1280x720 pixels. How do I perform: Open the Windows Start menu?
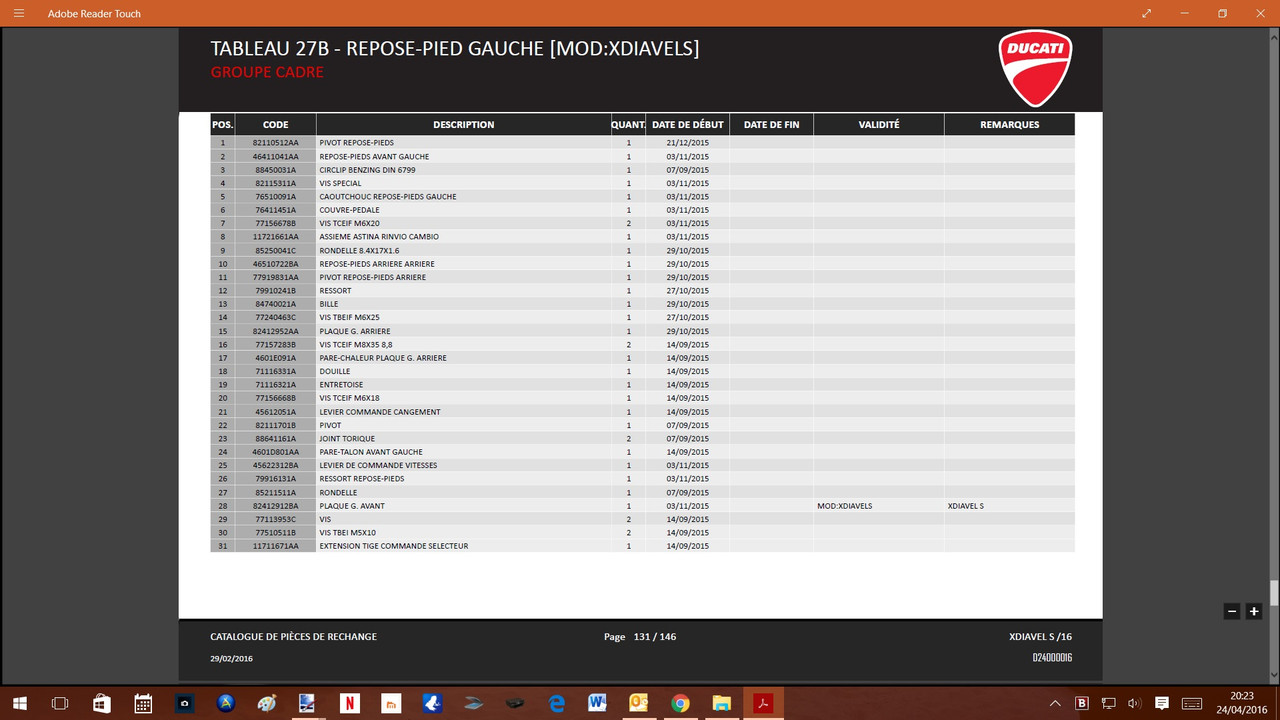[19, 703]
